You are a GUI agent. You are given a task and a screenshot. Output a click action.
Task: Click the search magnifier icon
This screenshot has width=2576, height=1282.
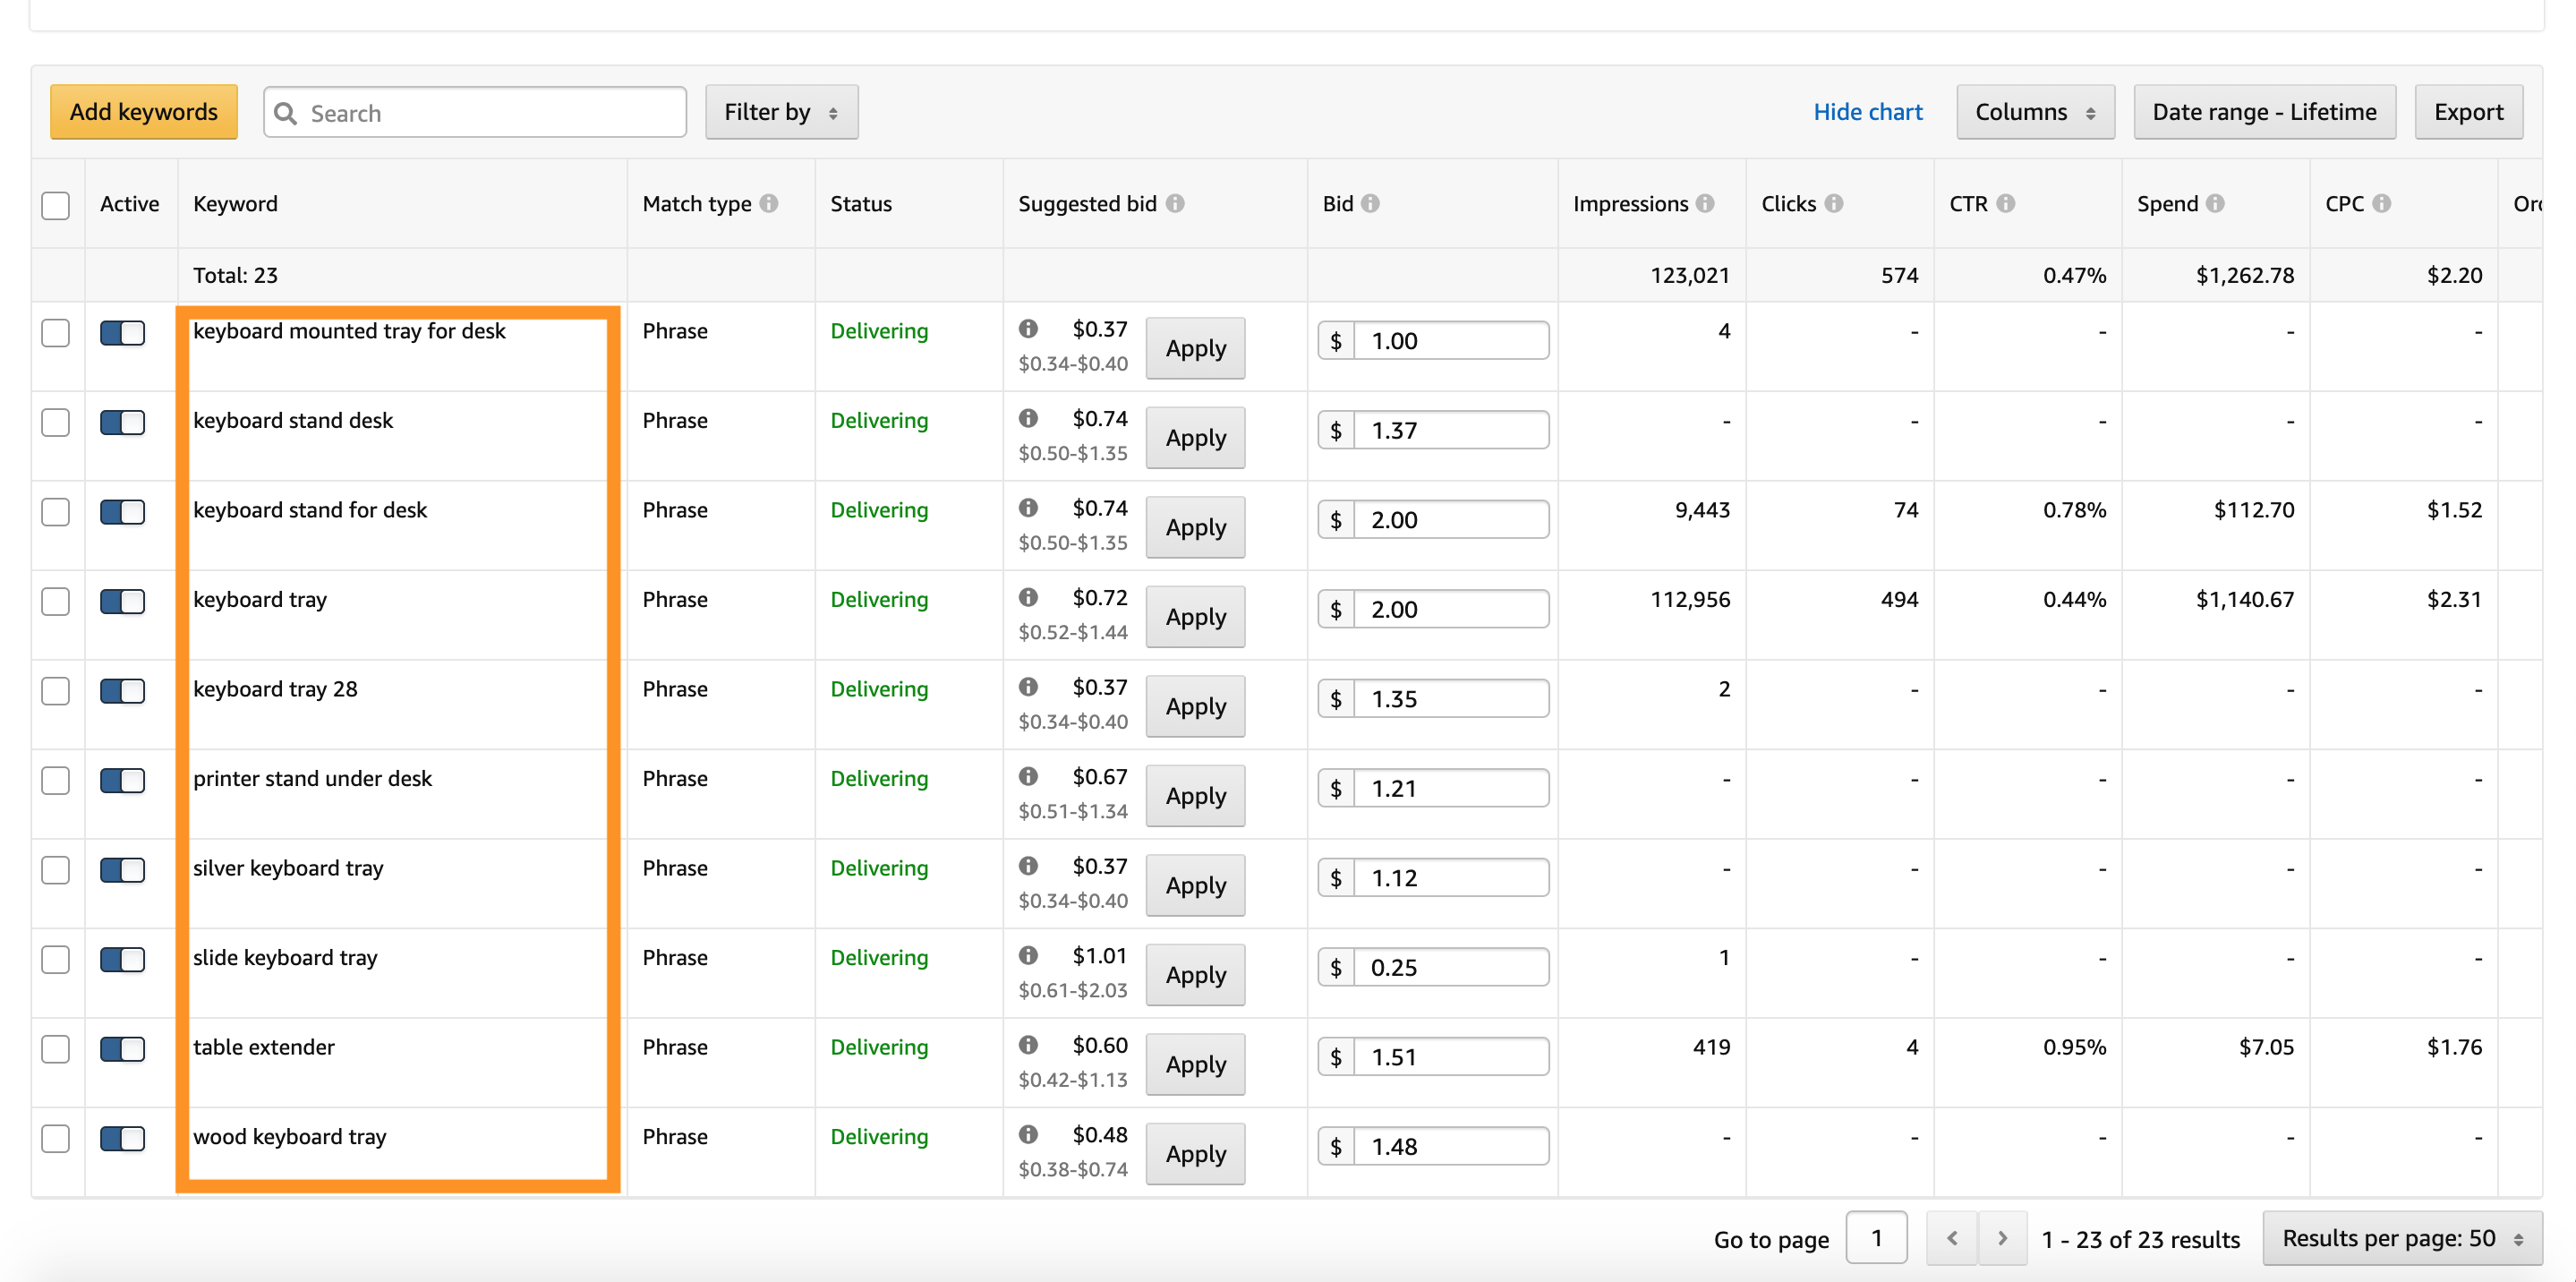[x=286, y=113]
